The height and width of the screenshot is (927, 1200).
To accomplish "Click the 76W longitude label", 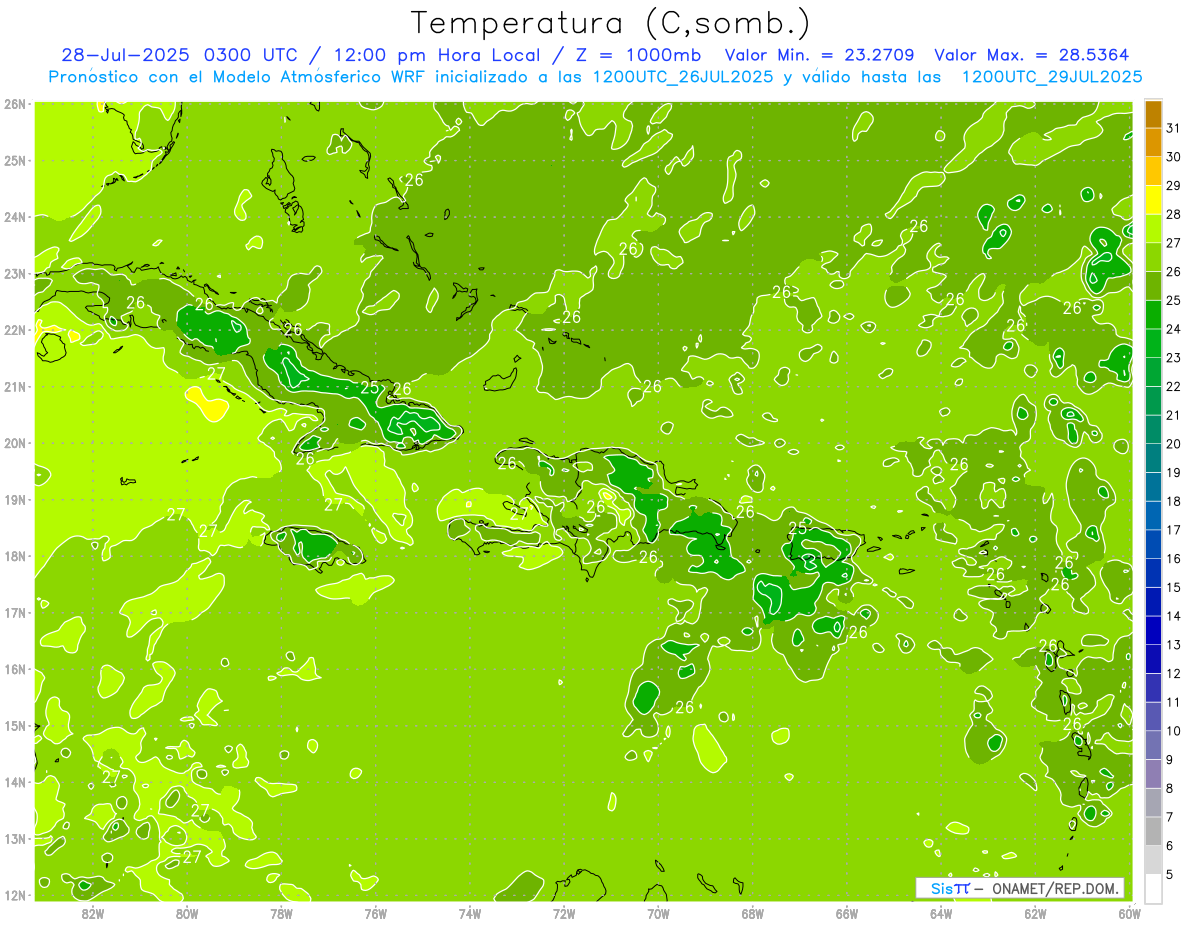I will click(375, 913).
